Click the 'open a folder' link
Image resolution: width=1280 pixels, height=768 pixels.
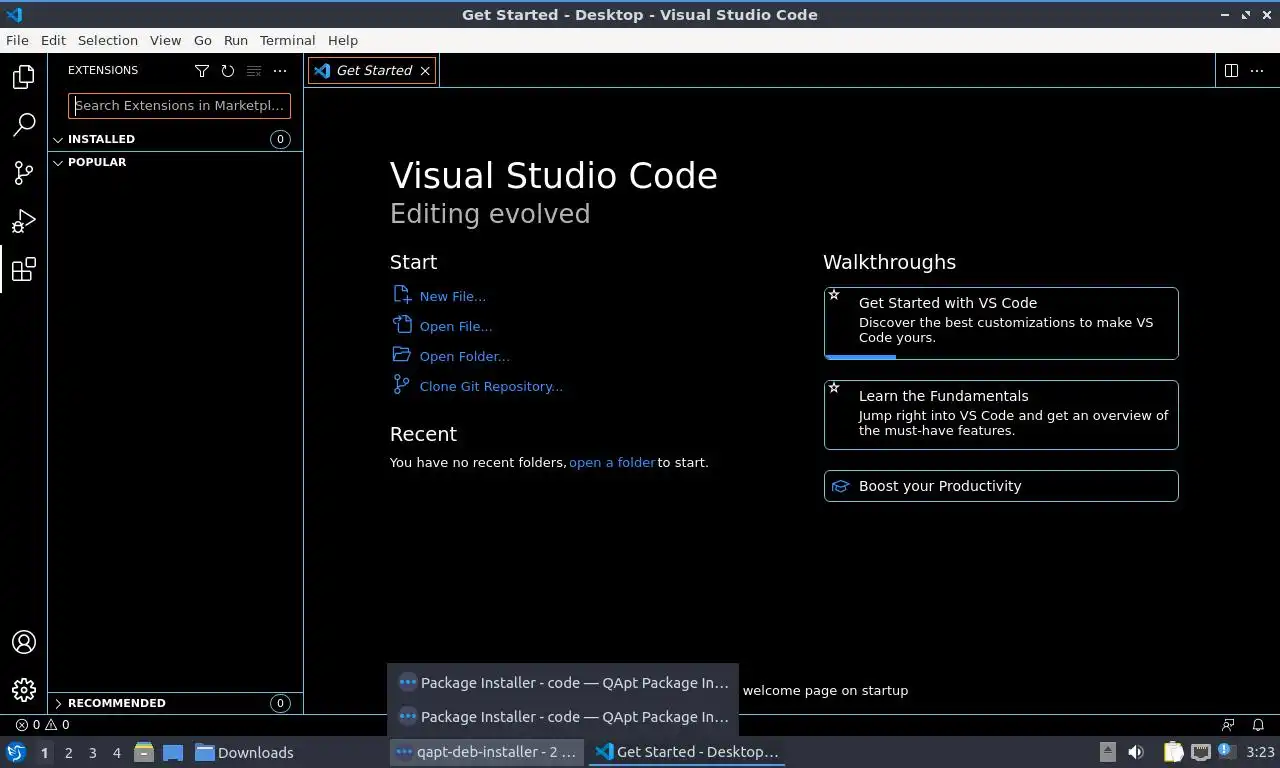[x=612, y=462]
